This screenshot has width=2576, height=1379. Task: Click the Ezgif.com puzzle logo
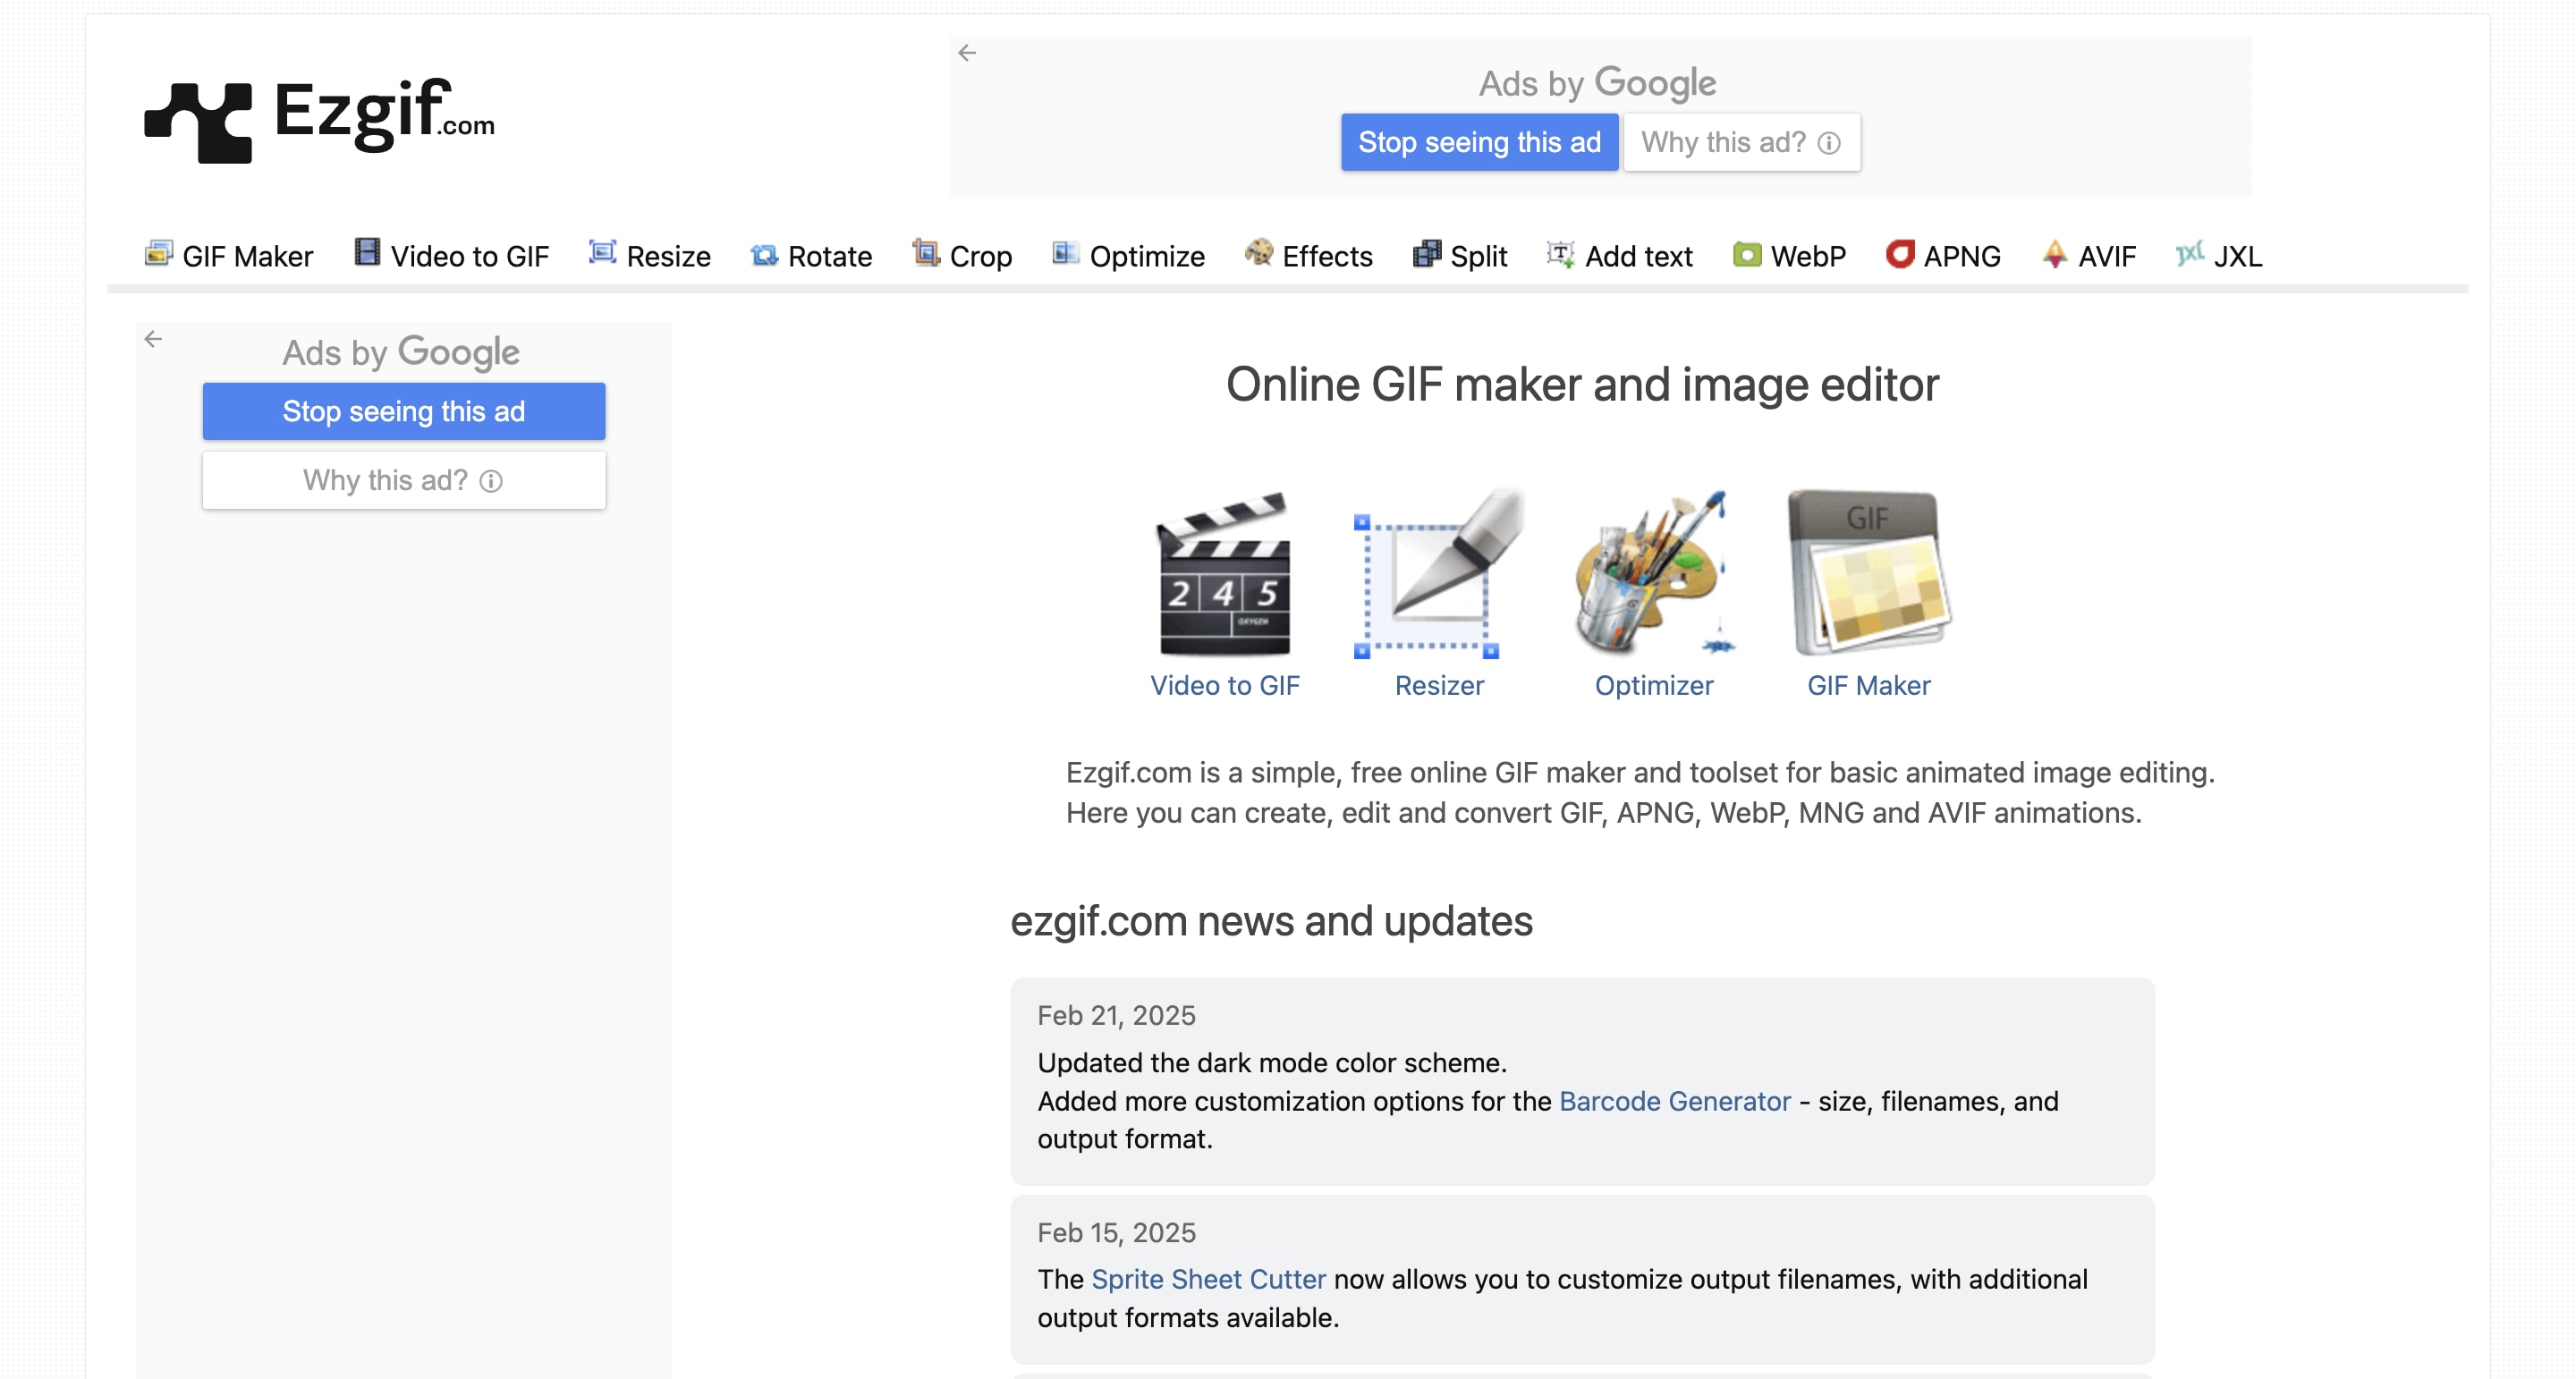coord(198,121)
